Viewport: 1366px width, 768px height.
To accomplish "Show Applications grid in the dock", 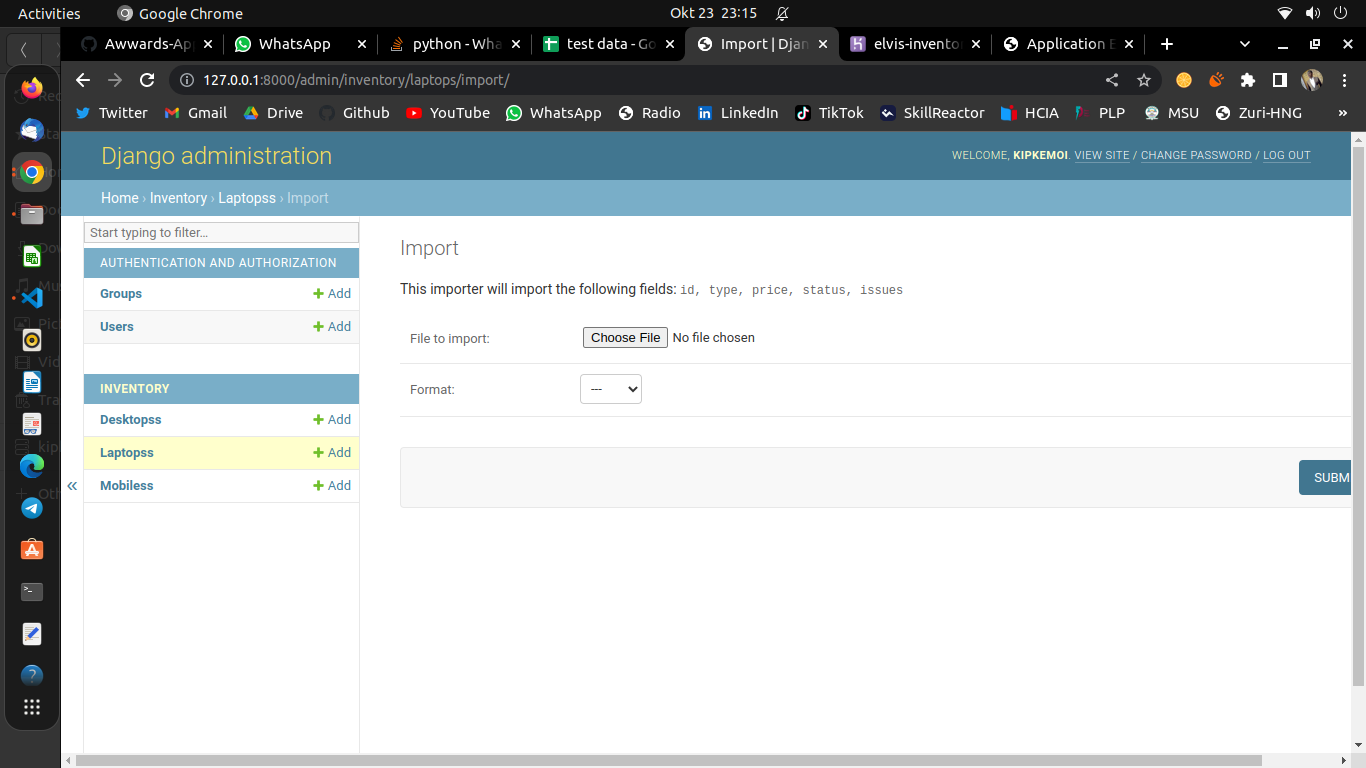I will point(32,707).
